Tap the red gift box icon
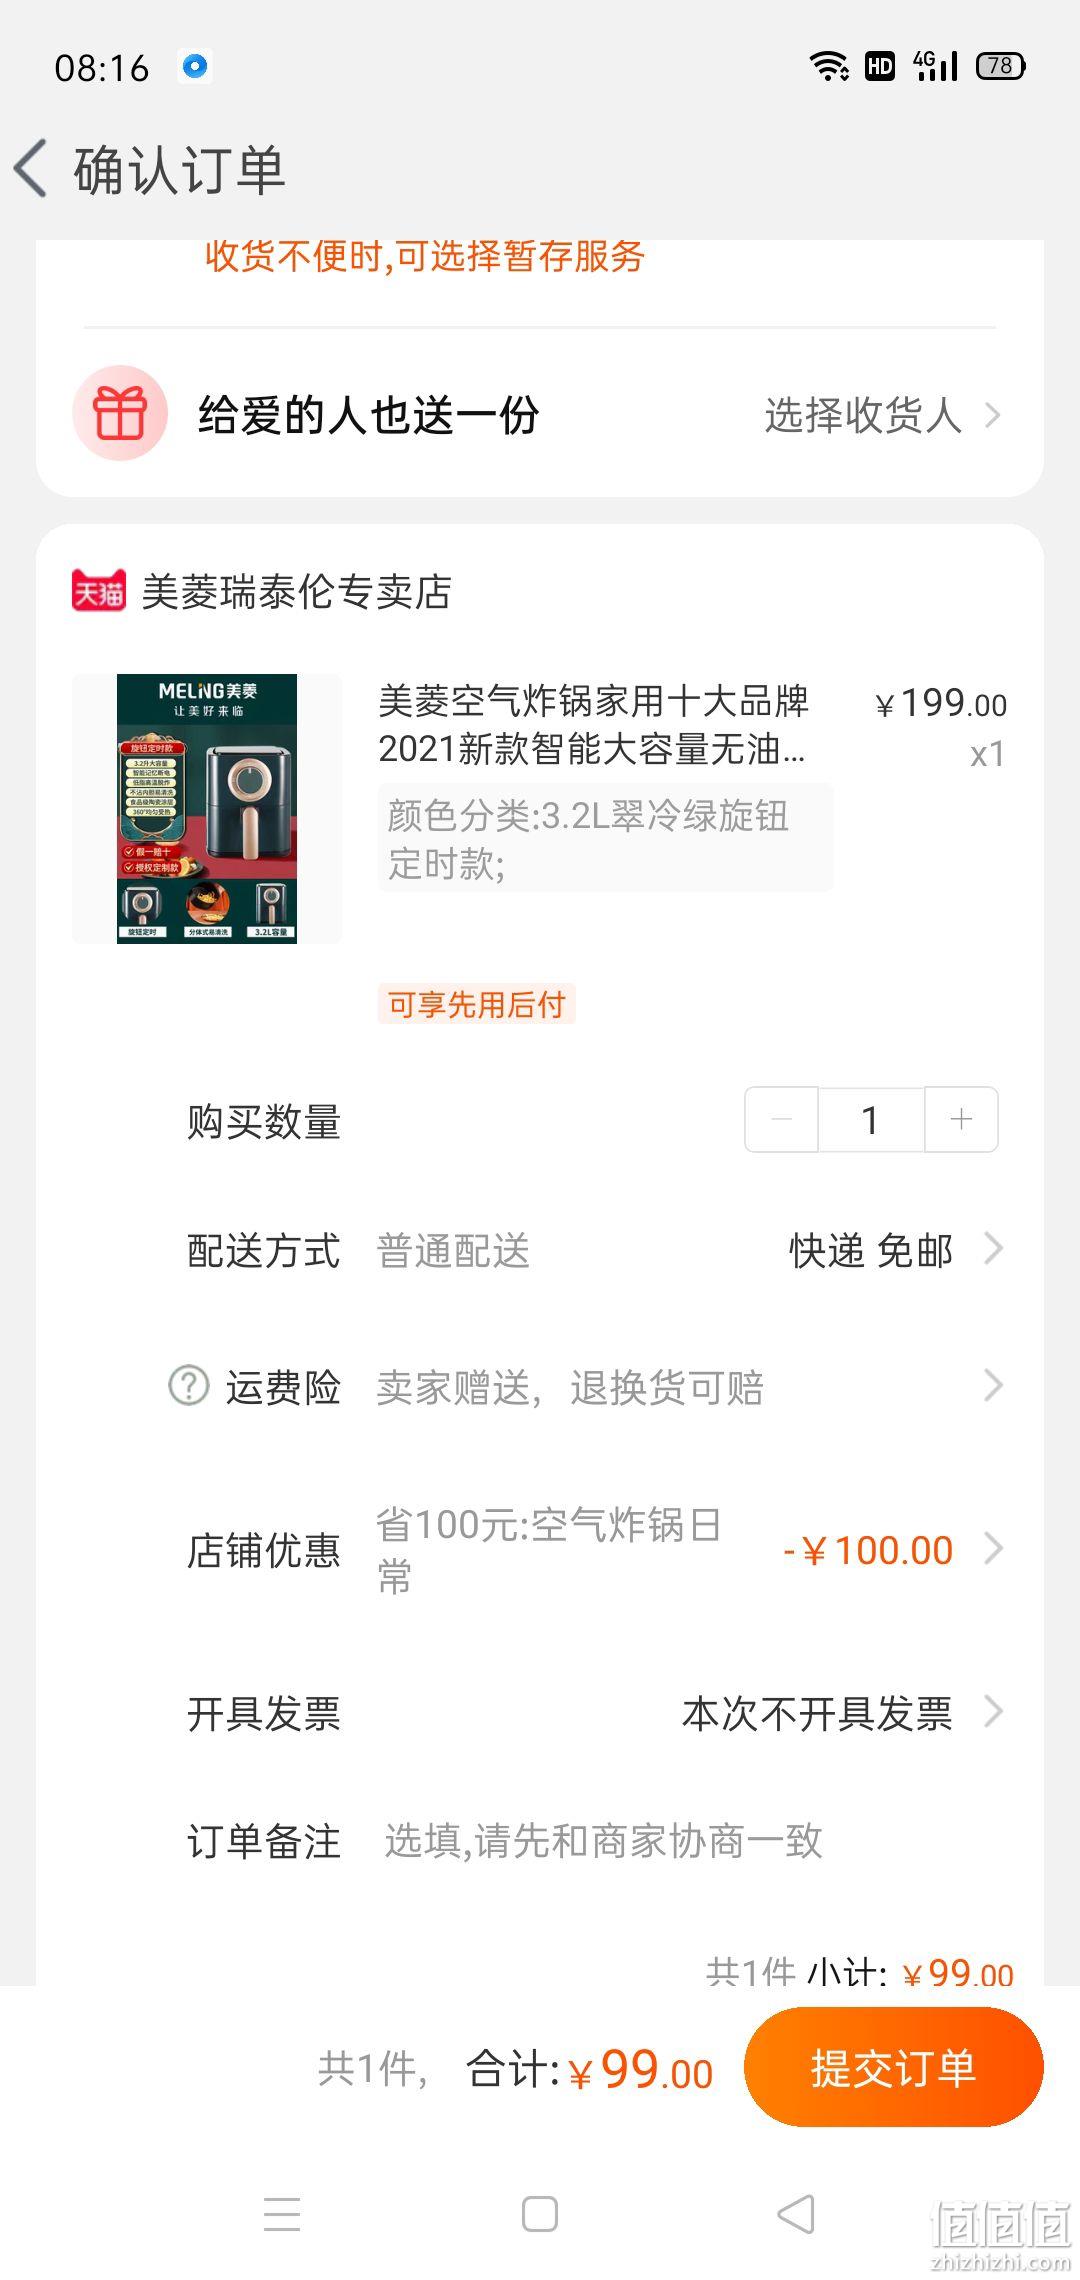This screenshot has width=1080, height=2280. click(120, 413)
